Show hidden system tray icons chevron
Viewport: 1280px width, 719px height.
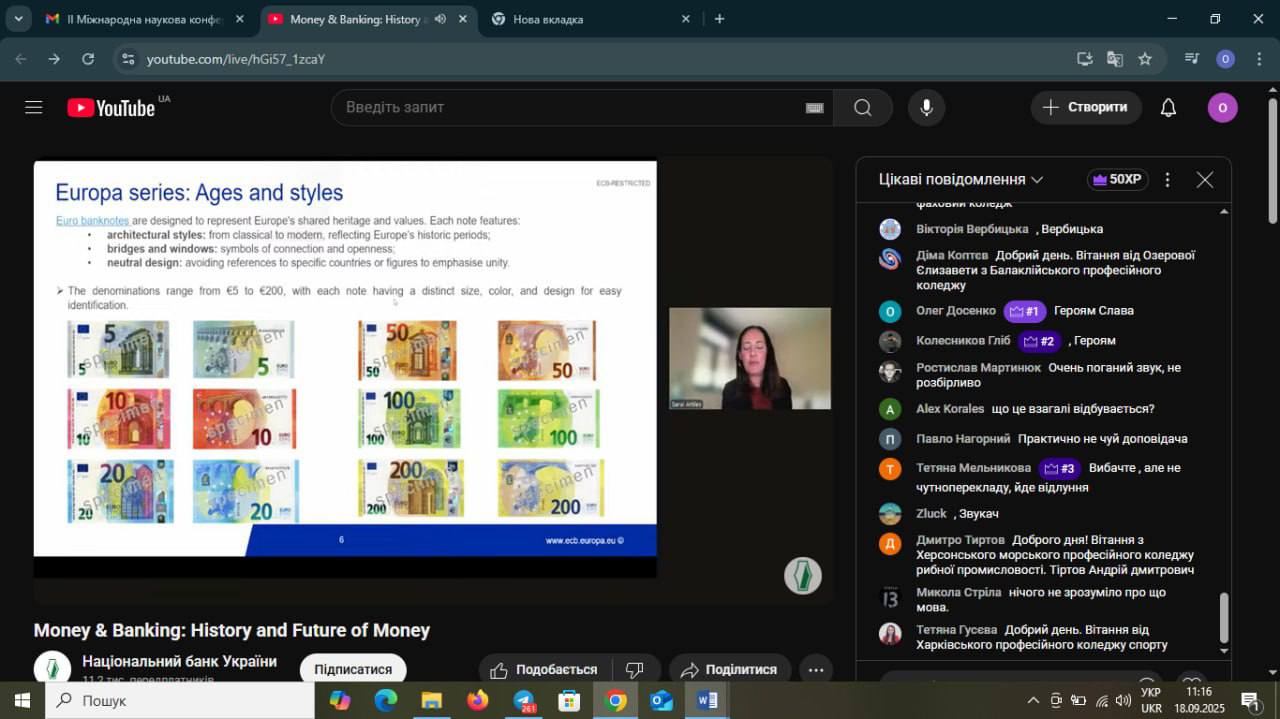(x=1033, y=700)
